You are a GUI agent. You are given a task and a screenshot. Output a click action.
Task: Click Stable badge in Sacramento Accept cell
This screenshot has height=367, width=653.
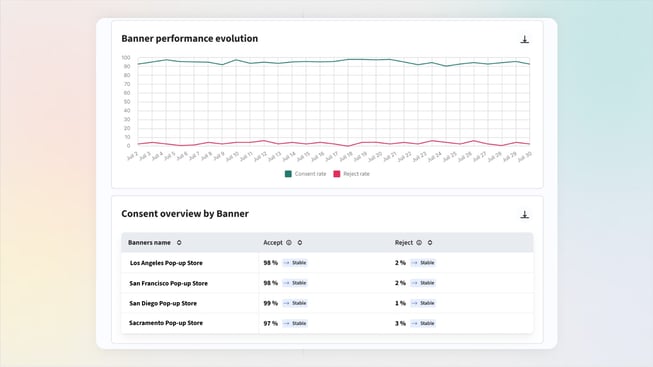[x=295, y=323]
